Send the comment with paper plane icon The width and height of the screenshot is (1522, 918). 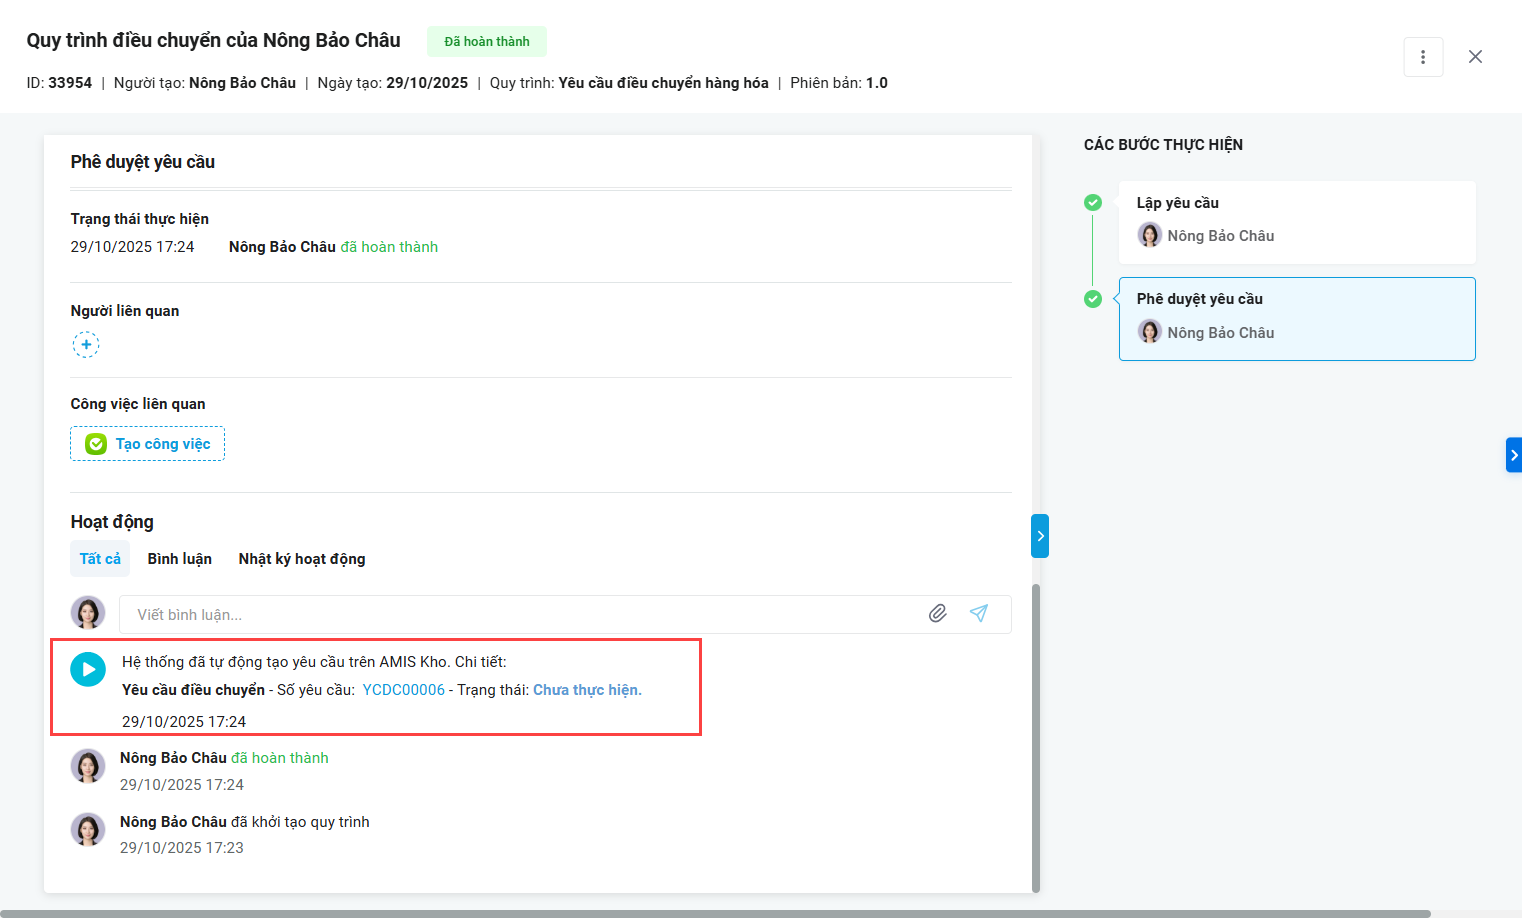(978, 614)
